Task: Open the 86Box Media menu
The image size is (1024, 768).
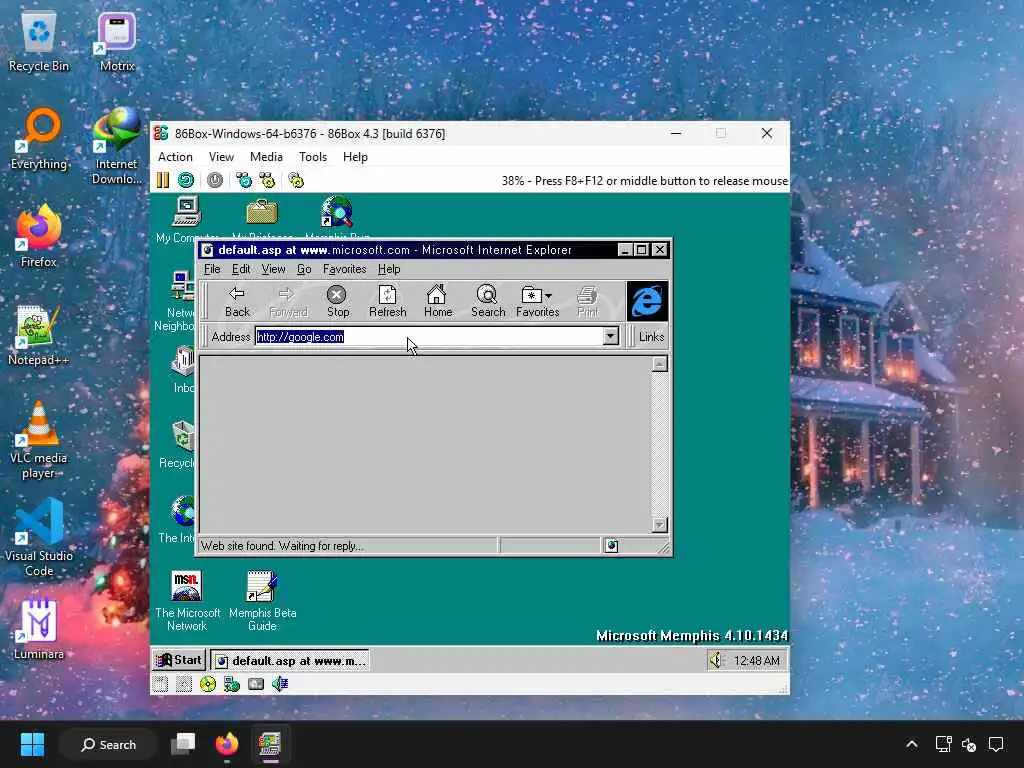Action: click(266, 157)
